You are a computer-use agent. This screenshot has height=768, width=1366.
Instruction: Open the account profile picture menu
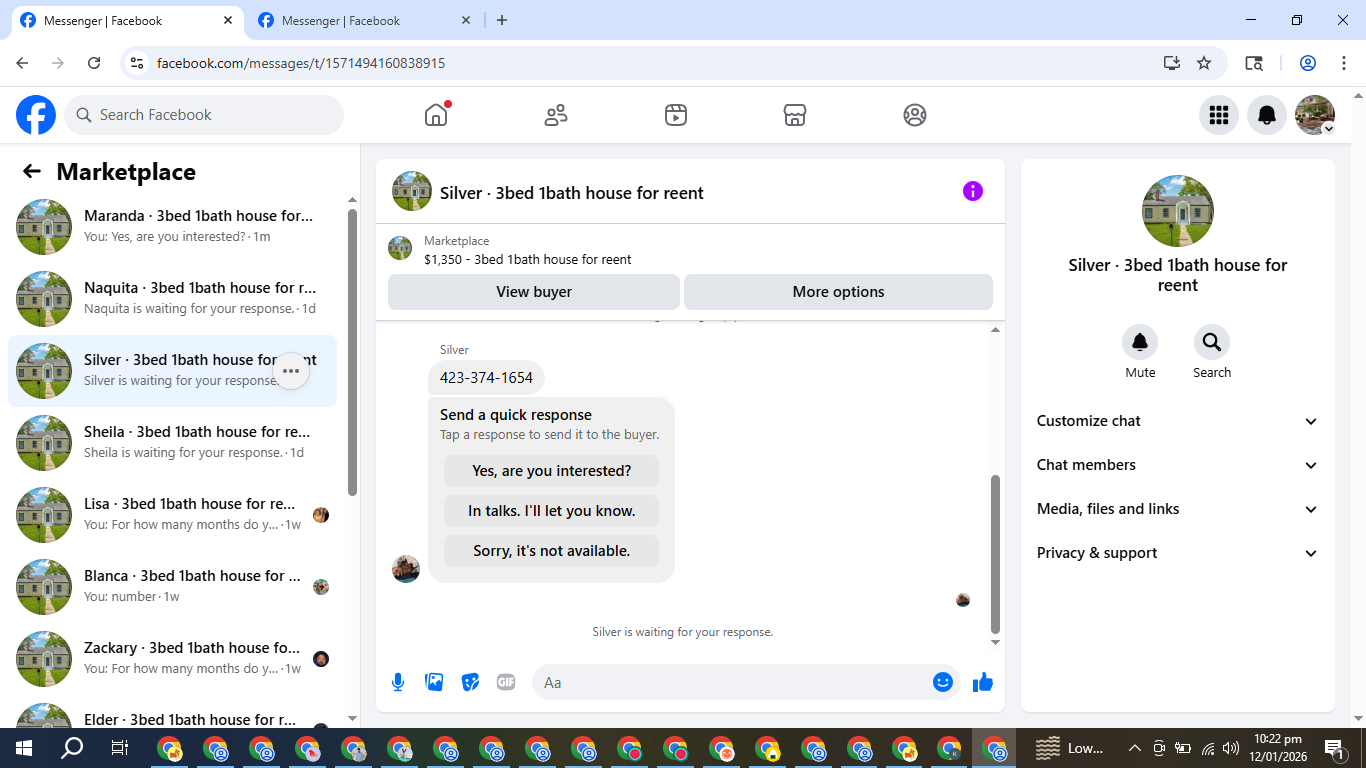[x=1315, y=115]
